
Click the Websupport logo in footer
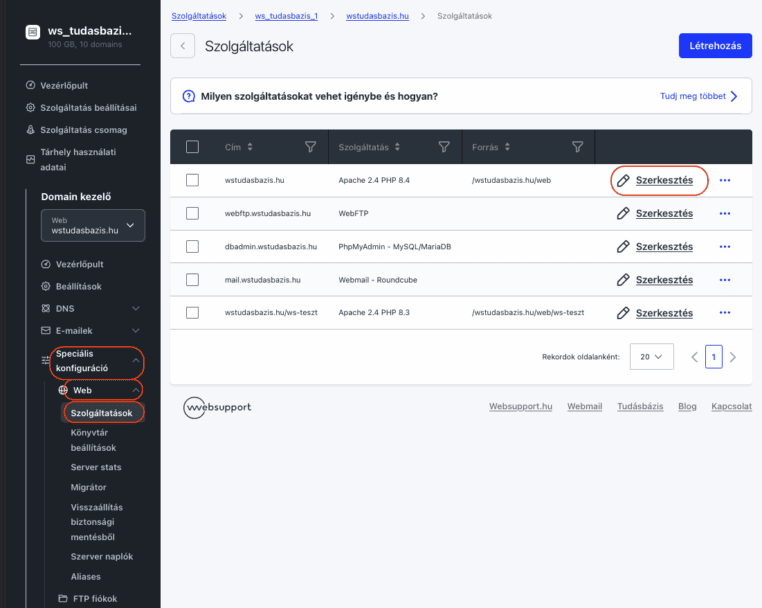coord(217,407)
